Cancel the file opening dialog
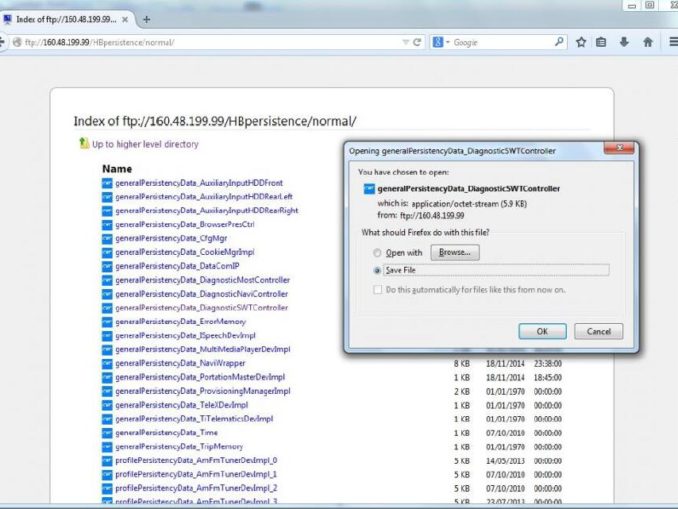This screenshot has width=678, height=509. (x=599, y=331)
